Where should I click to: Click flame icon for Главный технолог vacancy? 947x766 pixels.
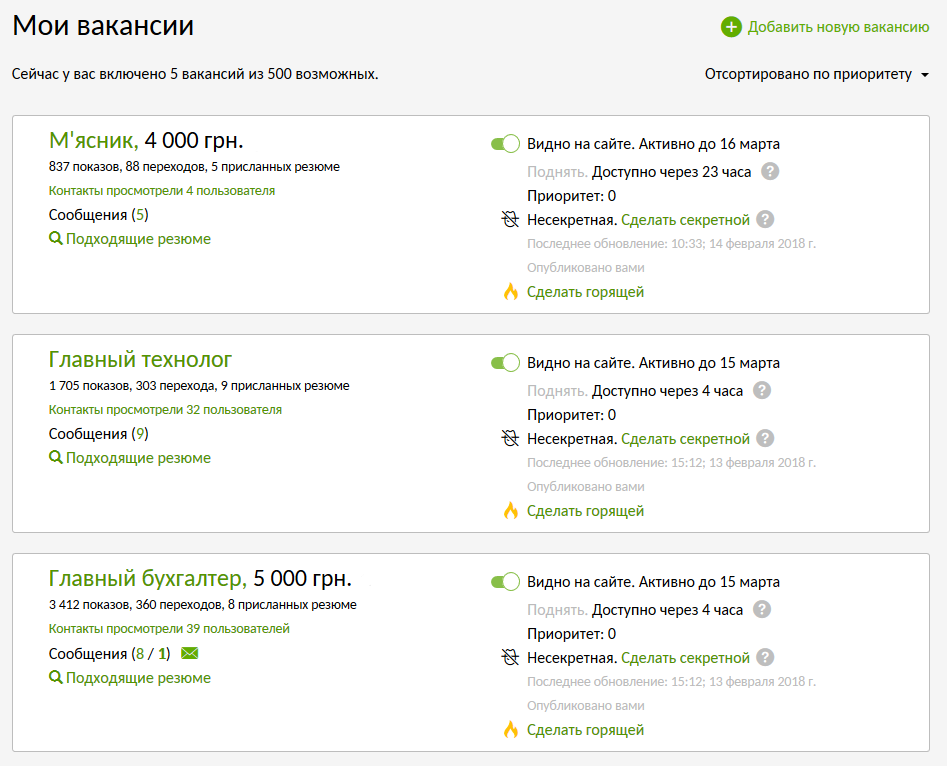510,511
